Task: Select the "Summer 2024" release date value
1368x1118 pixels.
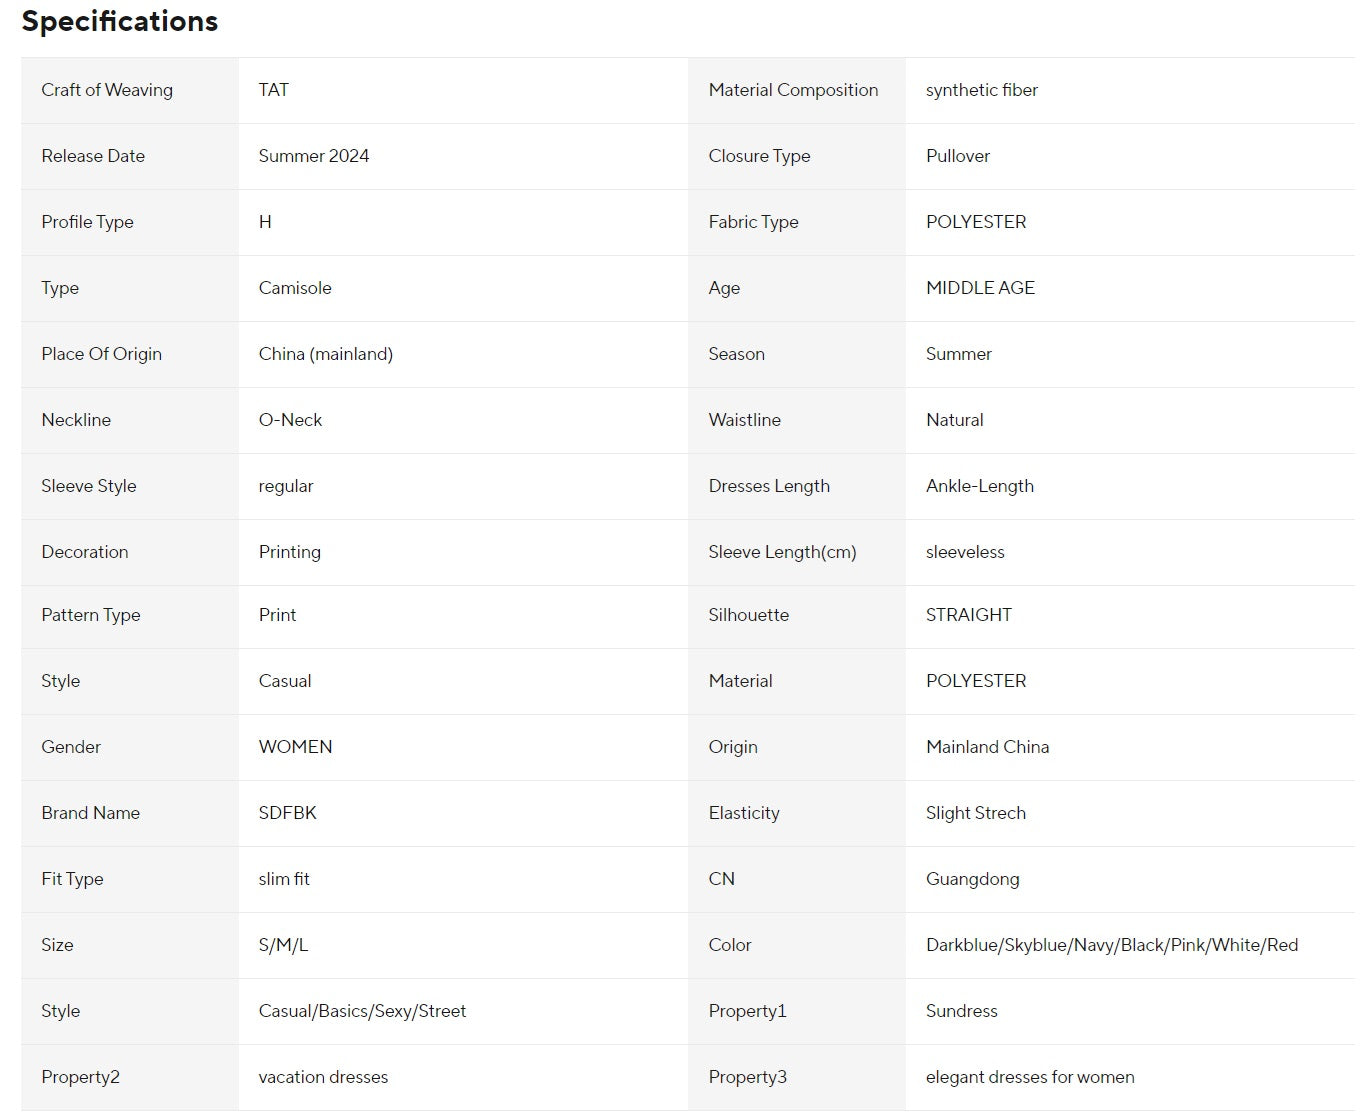Action: click(x=314, y=156)
